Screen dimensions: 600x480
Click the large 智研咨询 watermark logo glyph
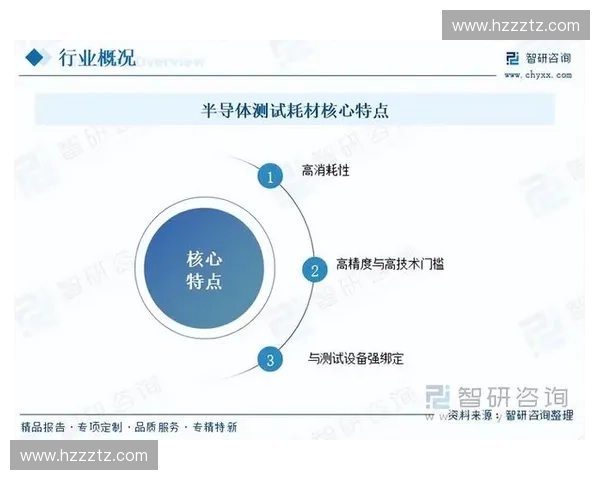coord(438,396)
